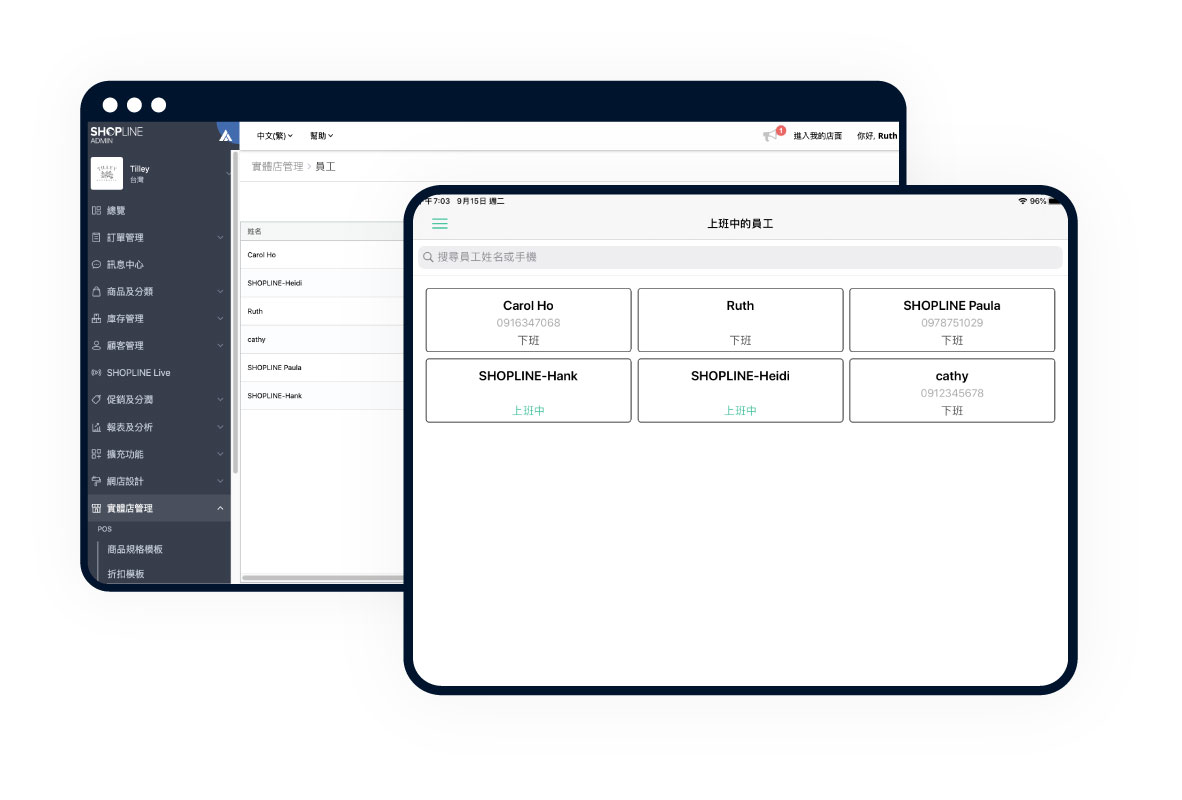Click the SHOPLINE Paula row in admin table

click(321, 367)
